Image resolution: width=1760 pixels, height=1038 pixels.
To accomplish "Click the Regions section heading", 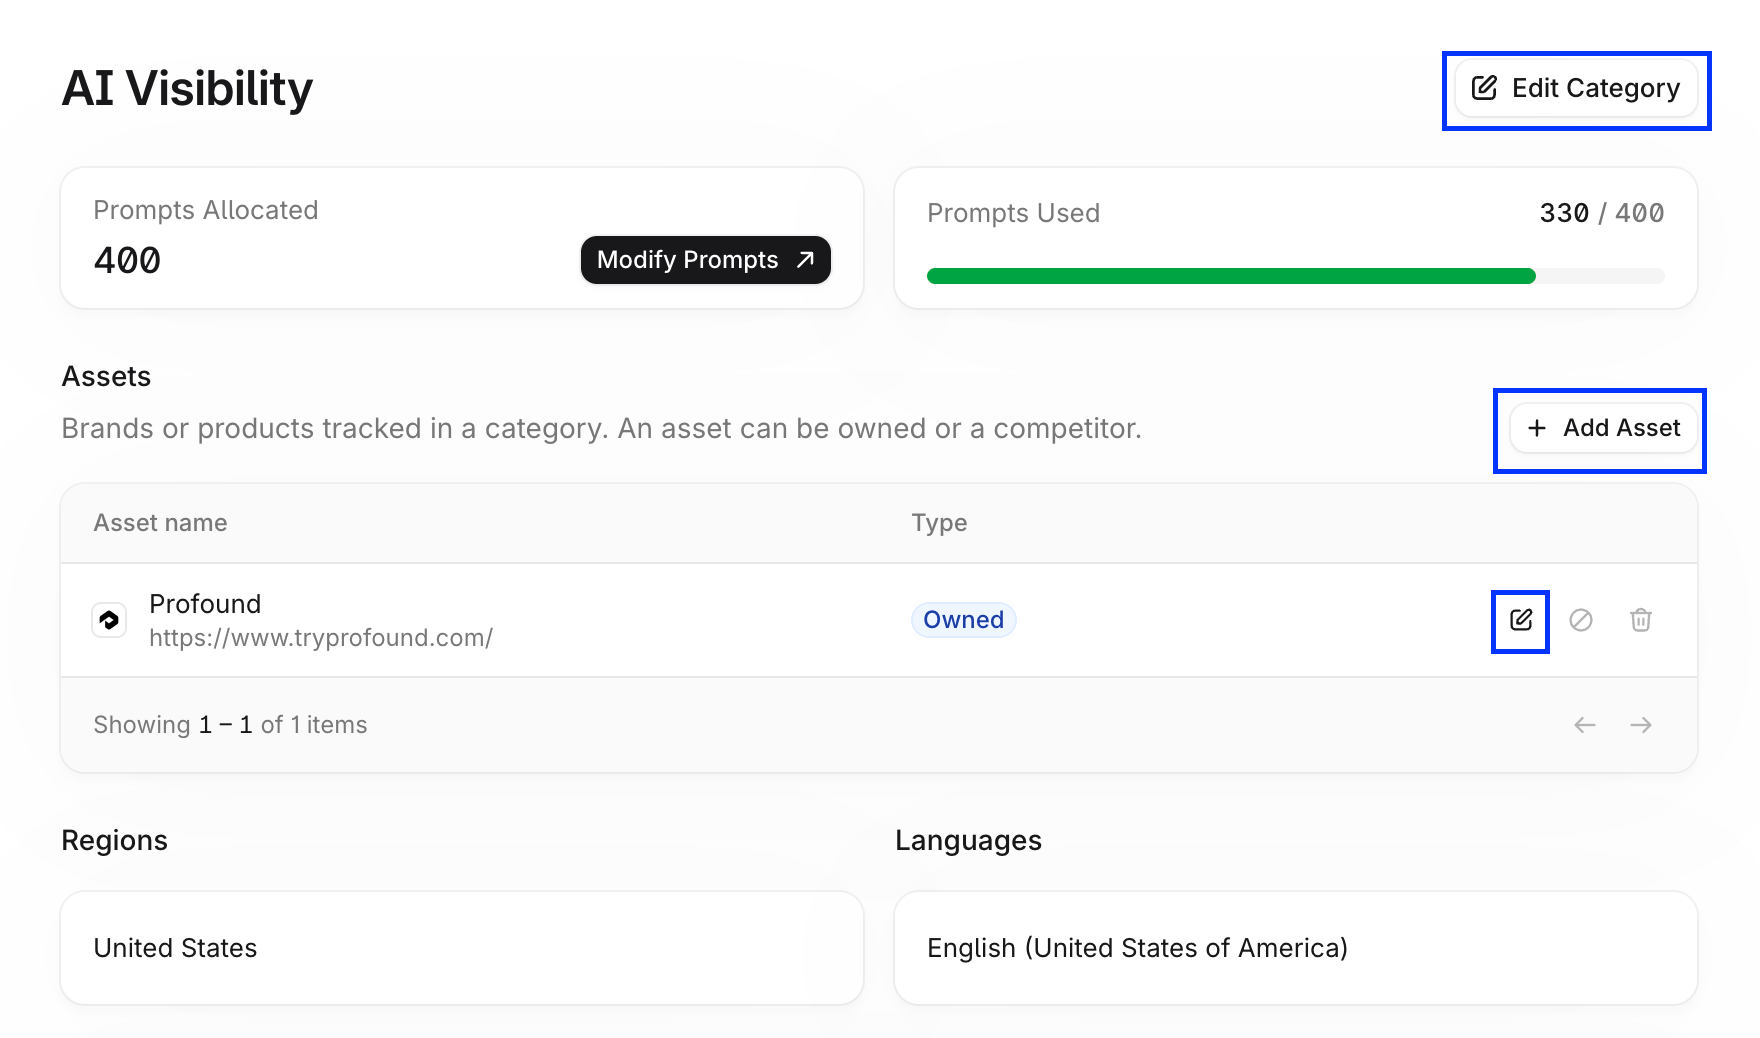I will tap(115, 841).
